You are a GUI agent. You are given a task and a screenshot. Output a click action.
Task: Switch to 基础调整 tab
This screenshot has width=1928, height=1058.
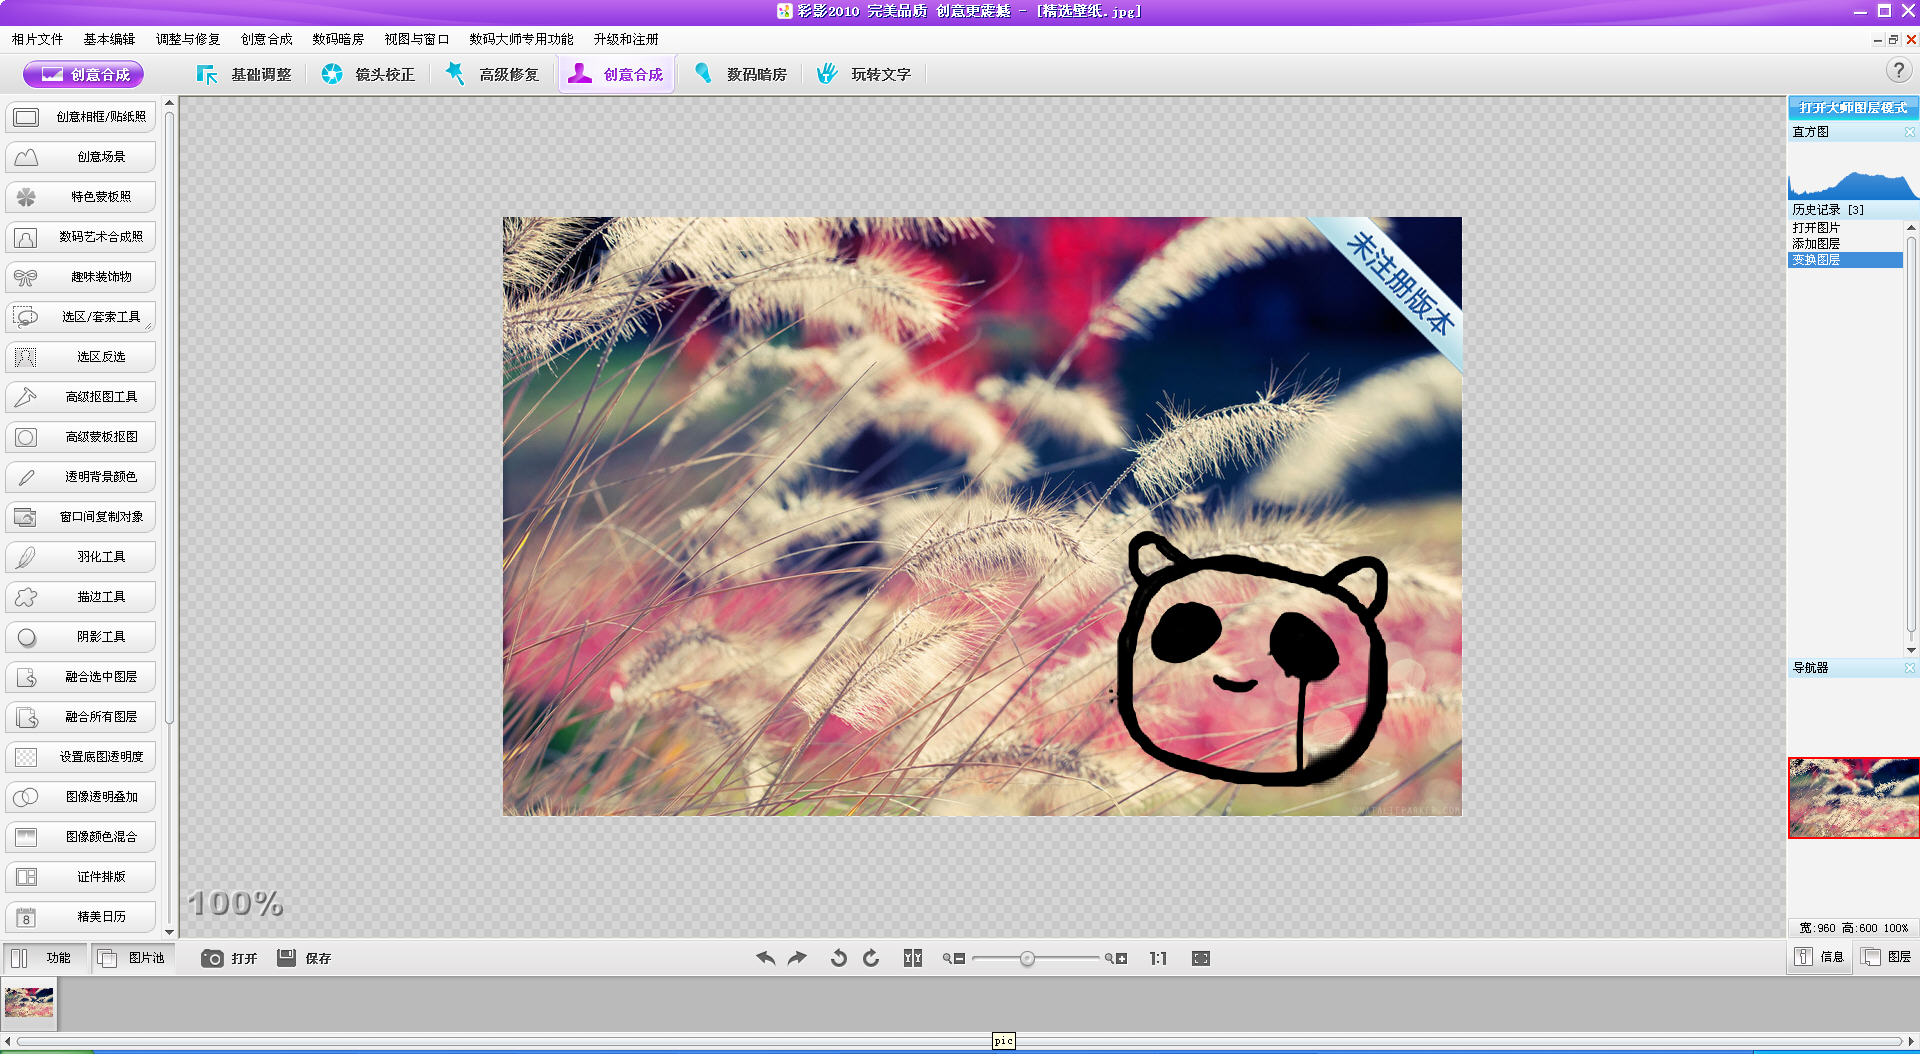(244, 74)
